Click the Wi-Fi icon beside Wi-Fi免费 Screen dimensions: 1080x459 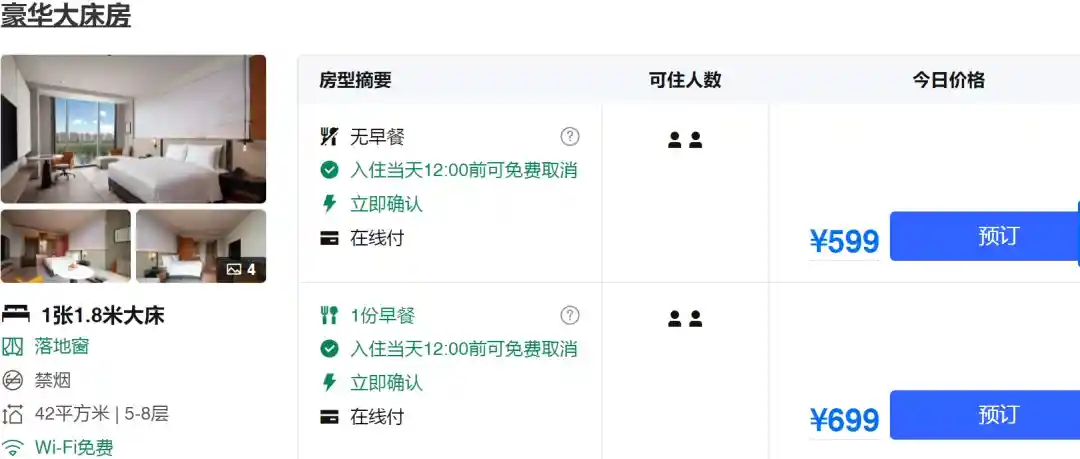(x=12, y=447)
